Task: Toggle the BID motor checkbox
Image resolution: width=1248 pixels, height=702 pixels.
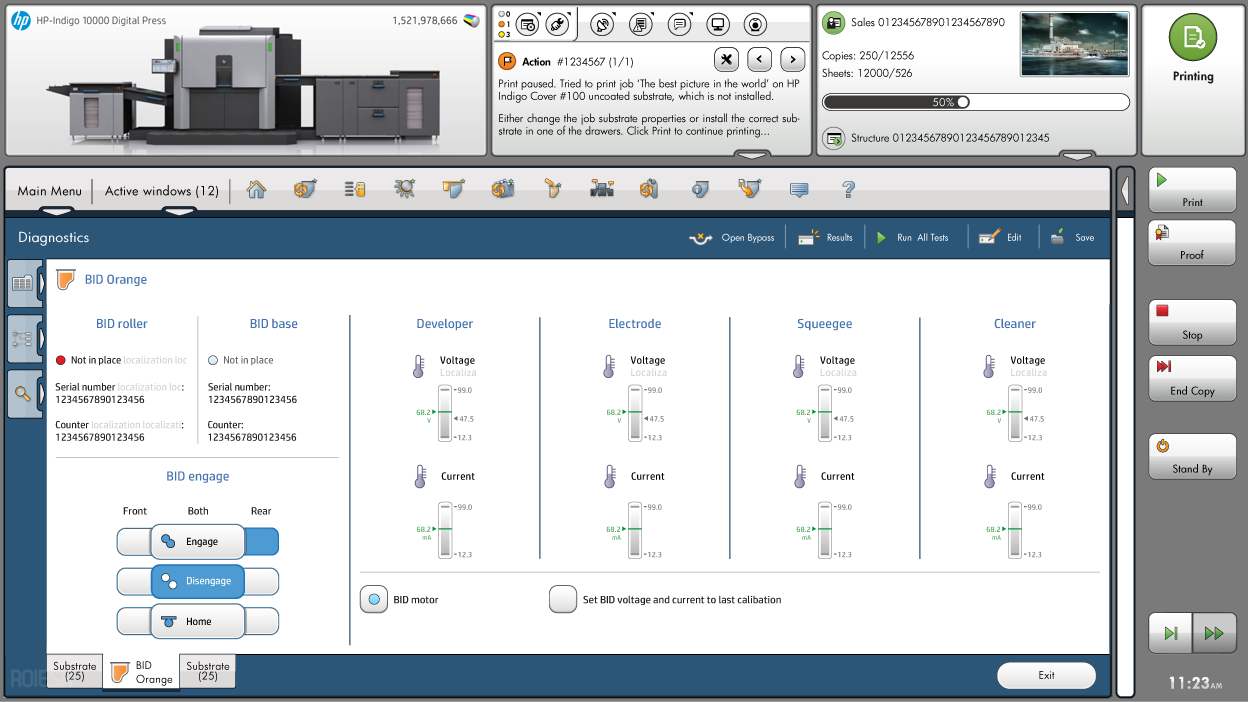Action: 374,600
